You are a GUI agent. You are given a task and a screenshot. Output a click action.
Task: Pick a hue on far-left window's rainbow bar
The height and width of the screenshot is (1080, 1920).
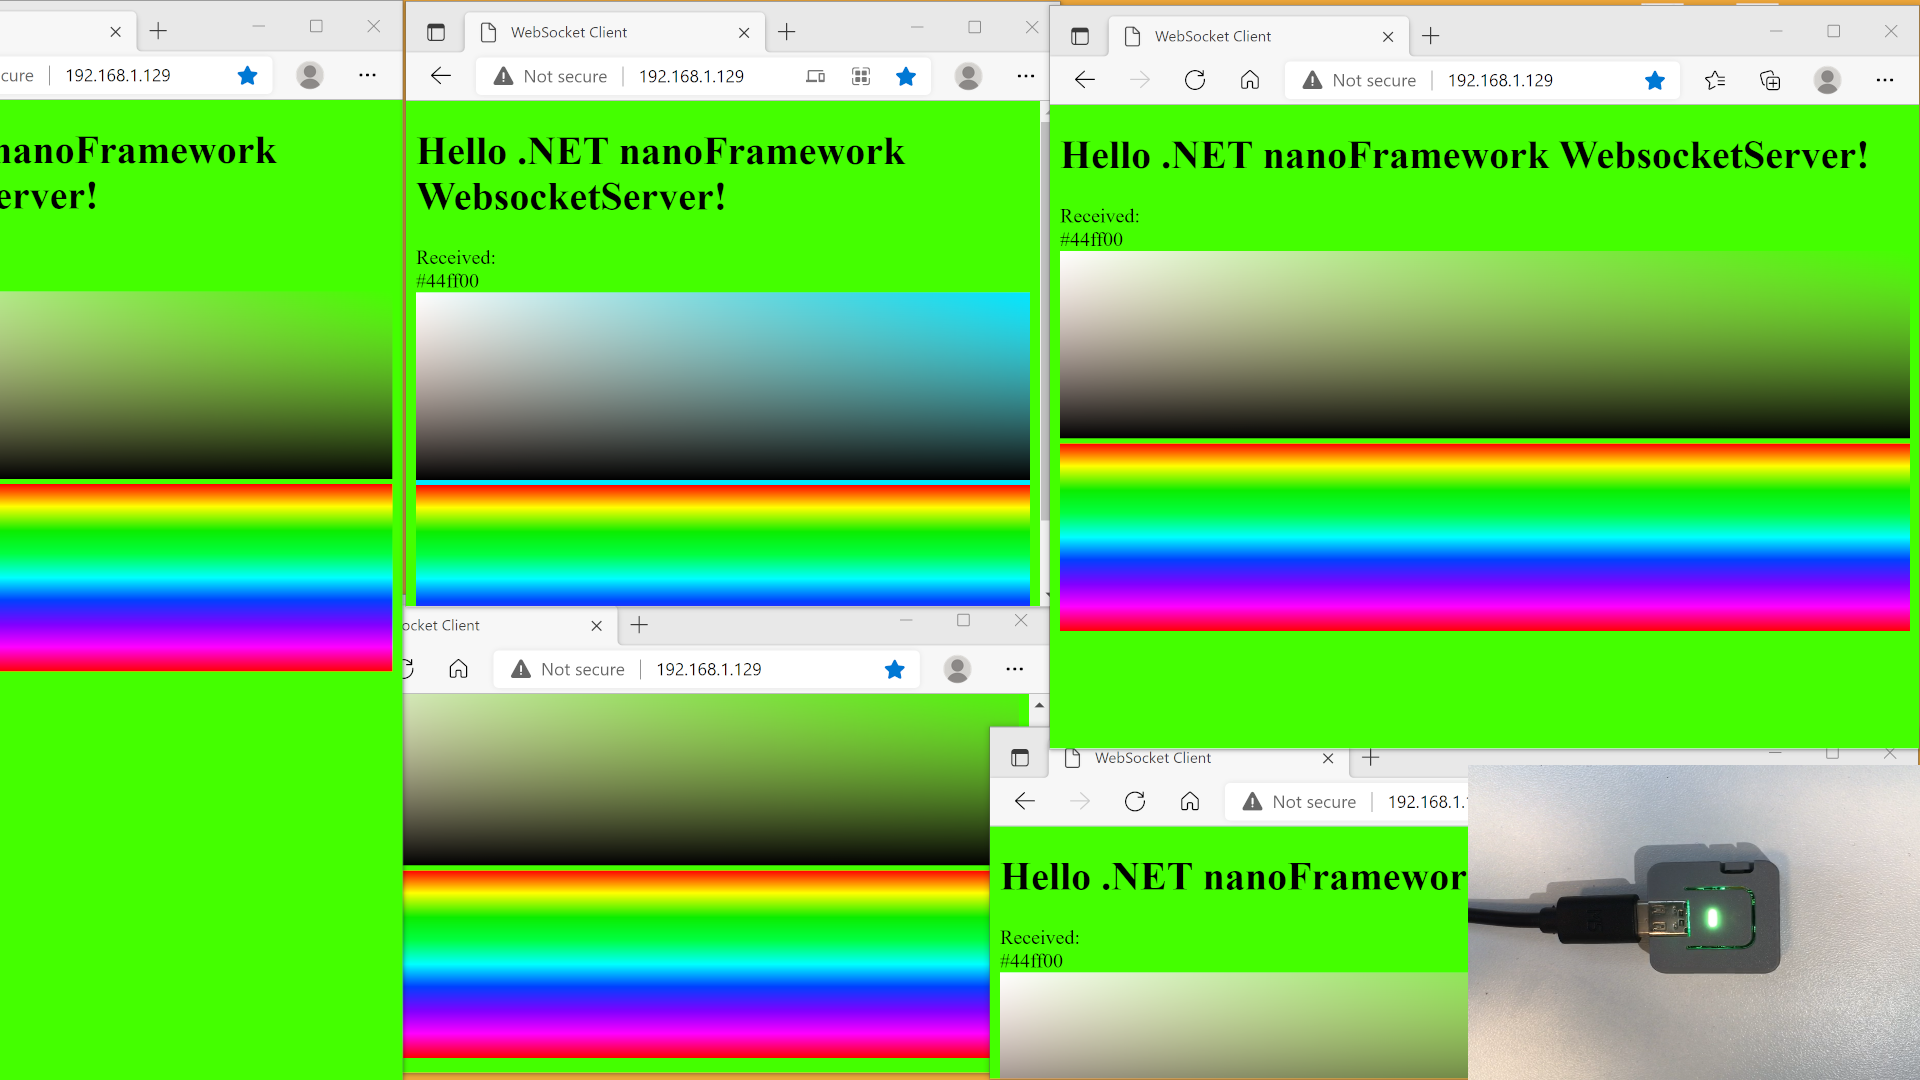pyautogui.click(x=196, y=577)
